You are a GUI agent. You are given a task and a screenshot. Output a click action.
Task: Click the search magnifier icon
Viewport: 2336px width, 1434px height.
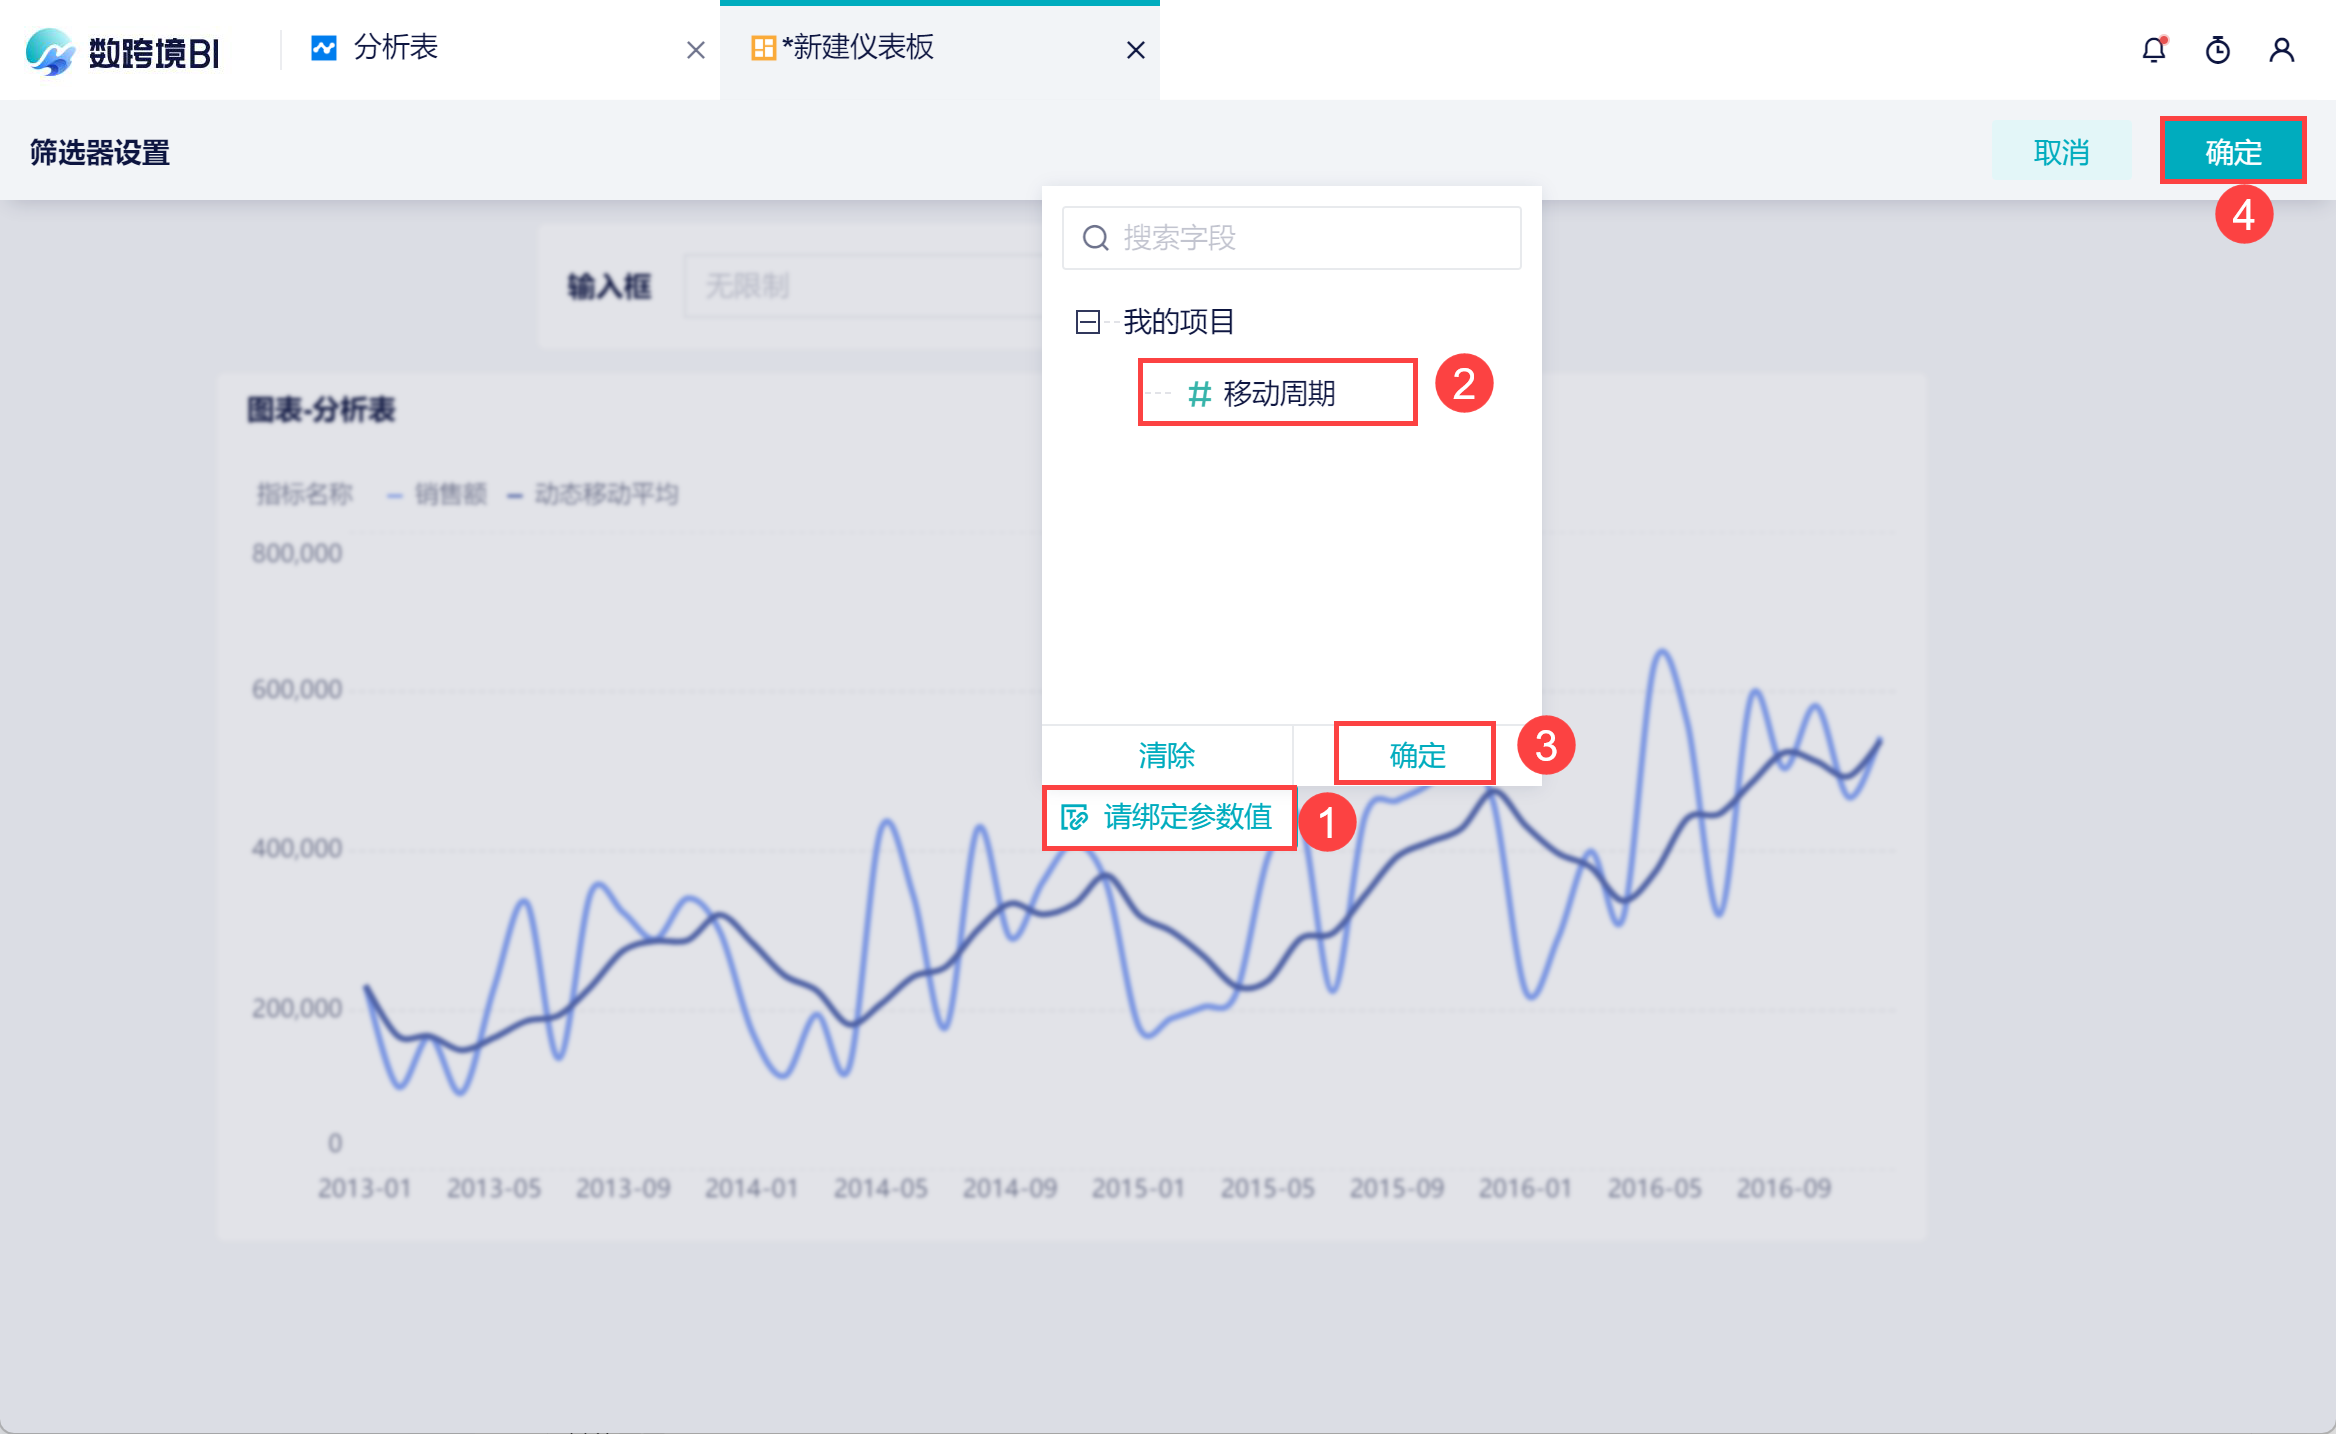(1095, 238)
